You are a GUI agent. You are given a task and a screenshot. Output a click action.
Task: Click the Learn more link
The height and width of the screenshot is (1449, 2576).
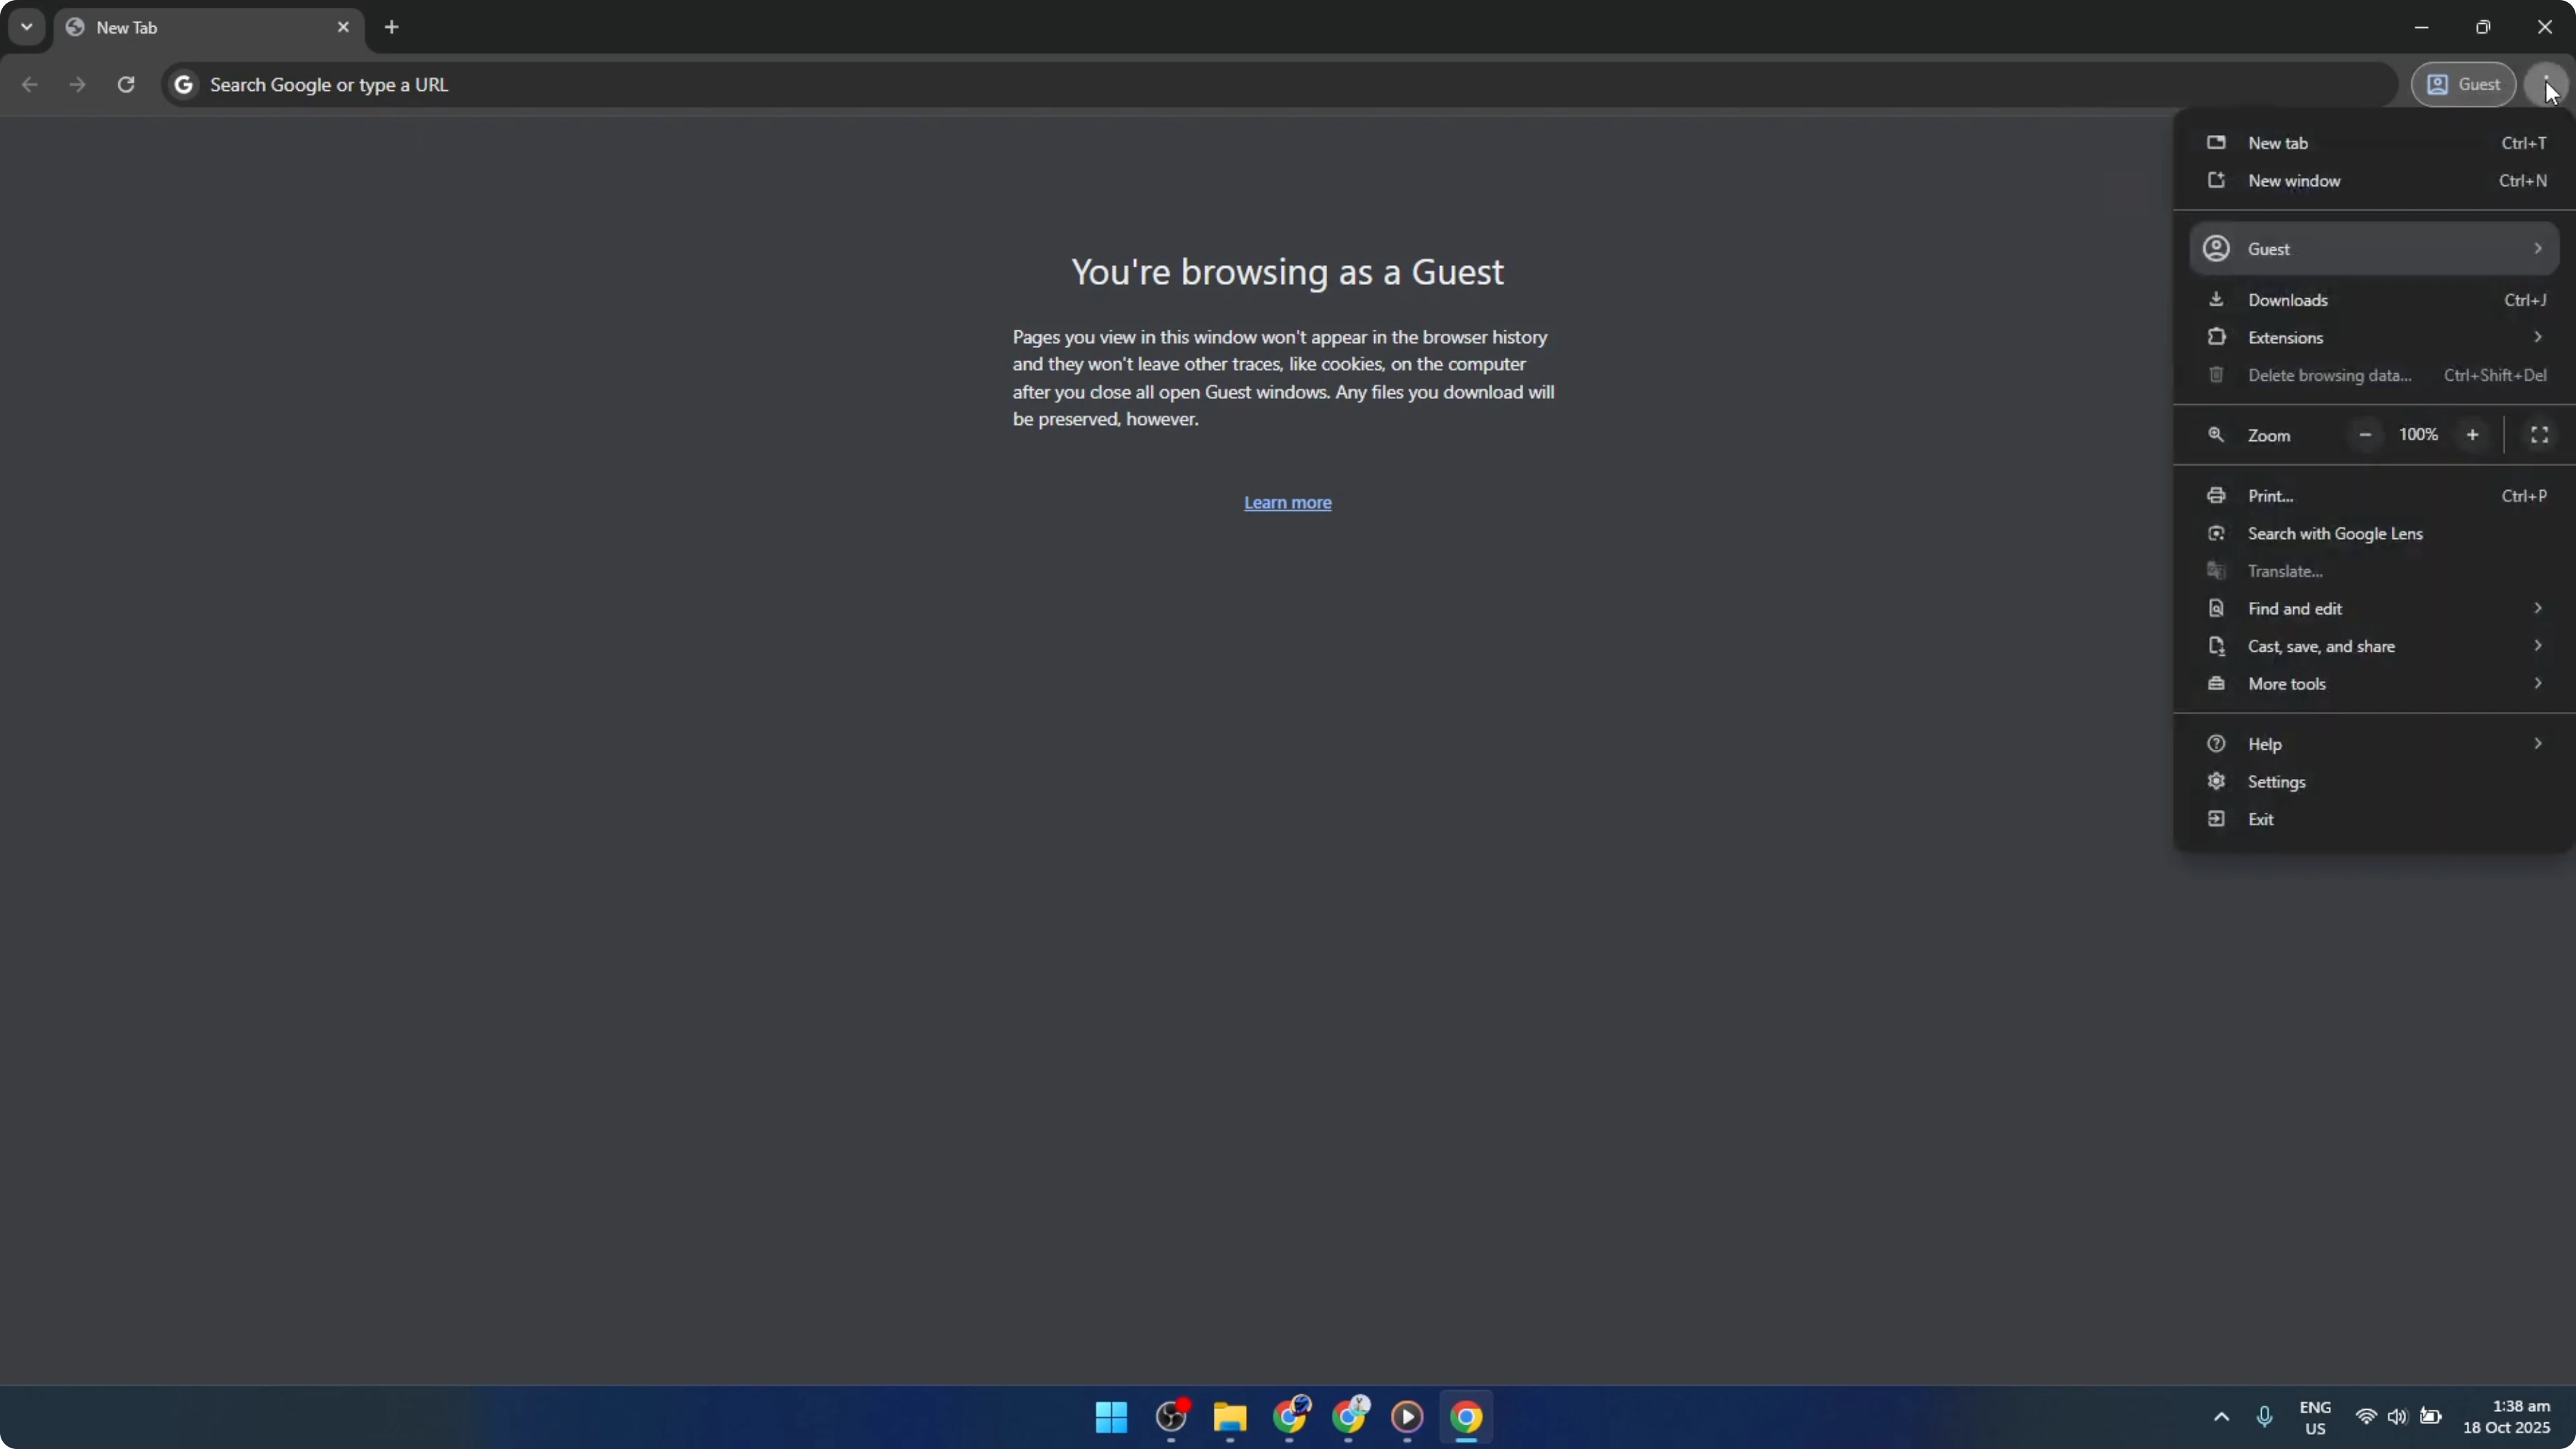(x=1287, y=502)
